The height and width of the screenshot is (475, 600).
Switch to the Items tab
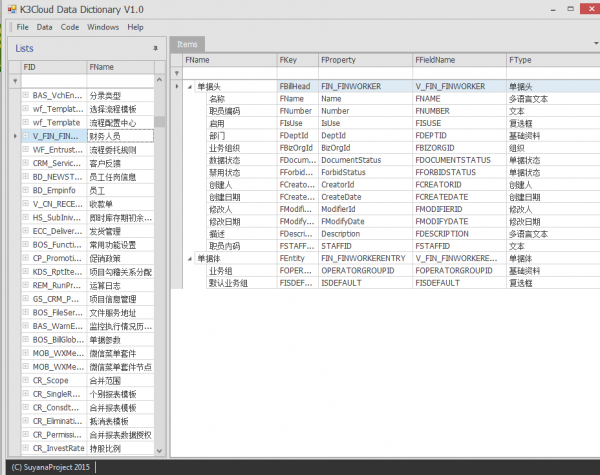click(187, 45)
